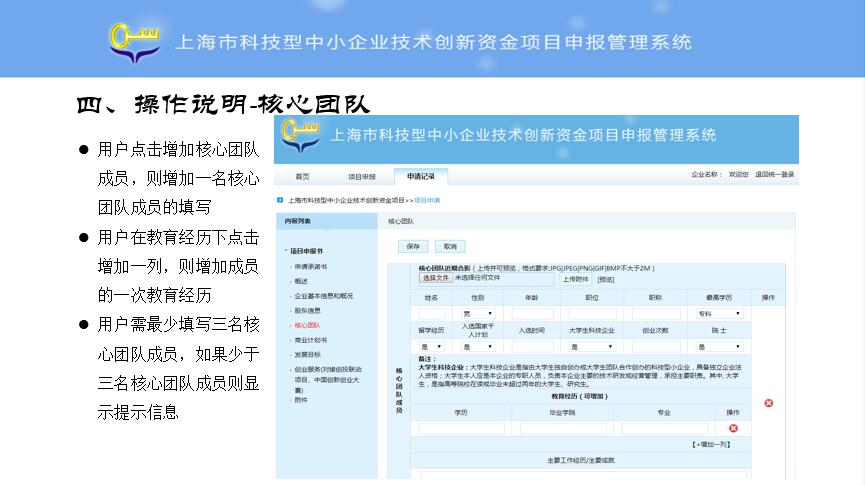865x486 pixels.
Task: Open 股东信息 (shareholder info) in the sidebar
Action: [307, 311]
